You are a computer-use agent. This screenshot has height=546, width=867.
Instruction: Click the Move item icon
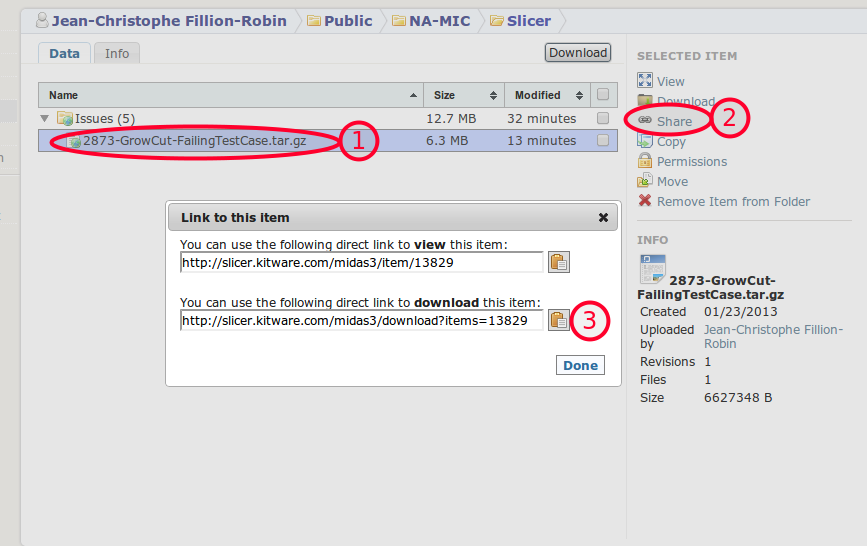645,181
